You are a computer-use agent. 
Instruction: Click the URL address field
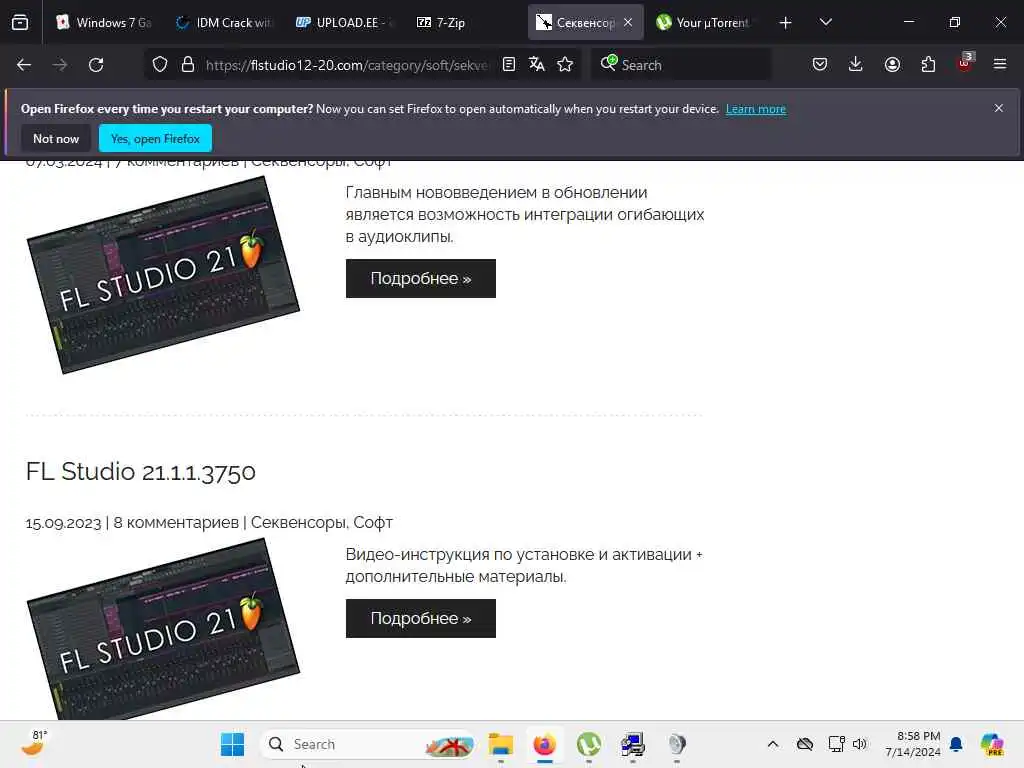coord(346,65)
